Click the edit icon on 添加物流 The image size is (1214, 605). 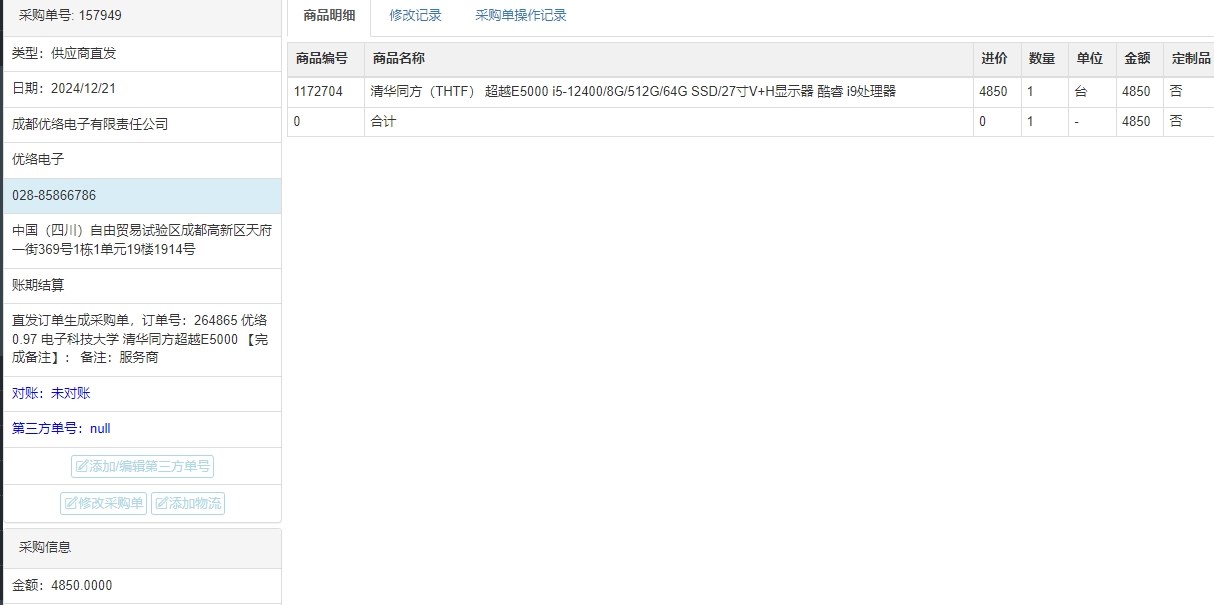(x=162, y=503)
